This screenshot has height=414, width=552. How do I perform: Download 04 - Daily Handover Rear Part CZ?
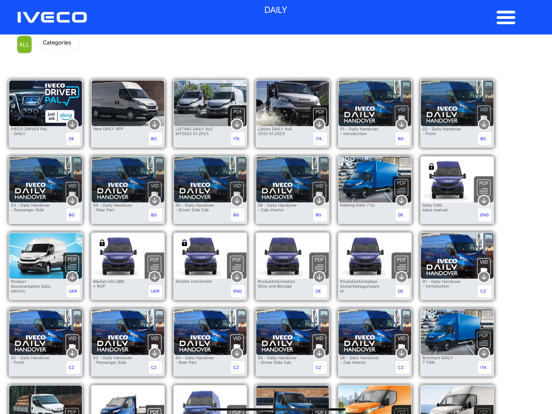click(x=237, y=353)
